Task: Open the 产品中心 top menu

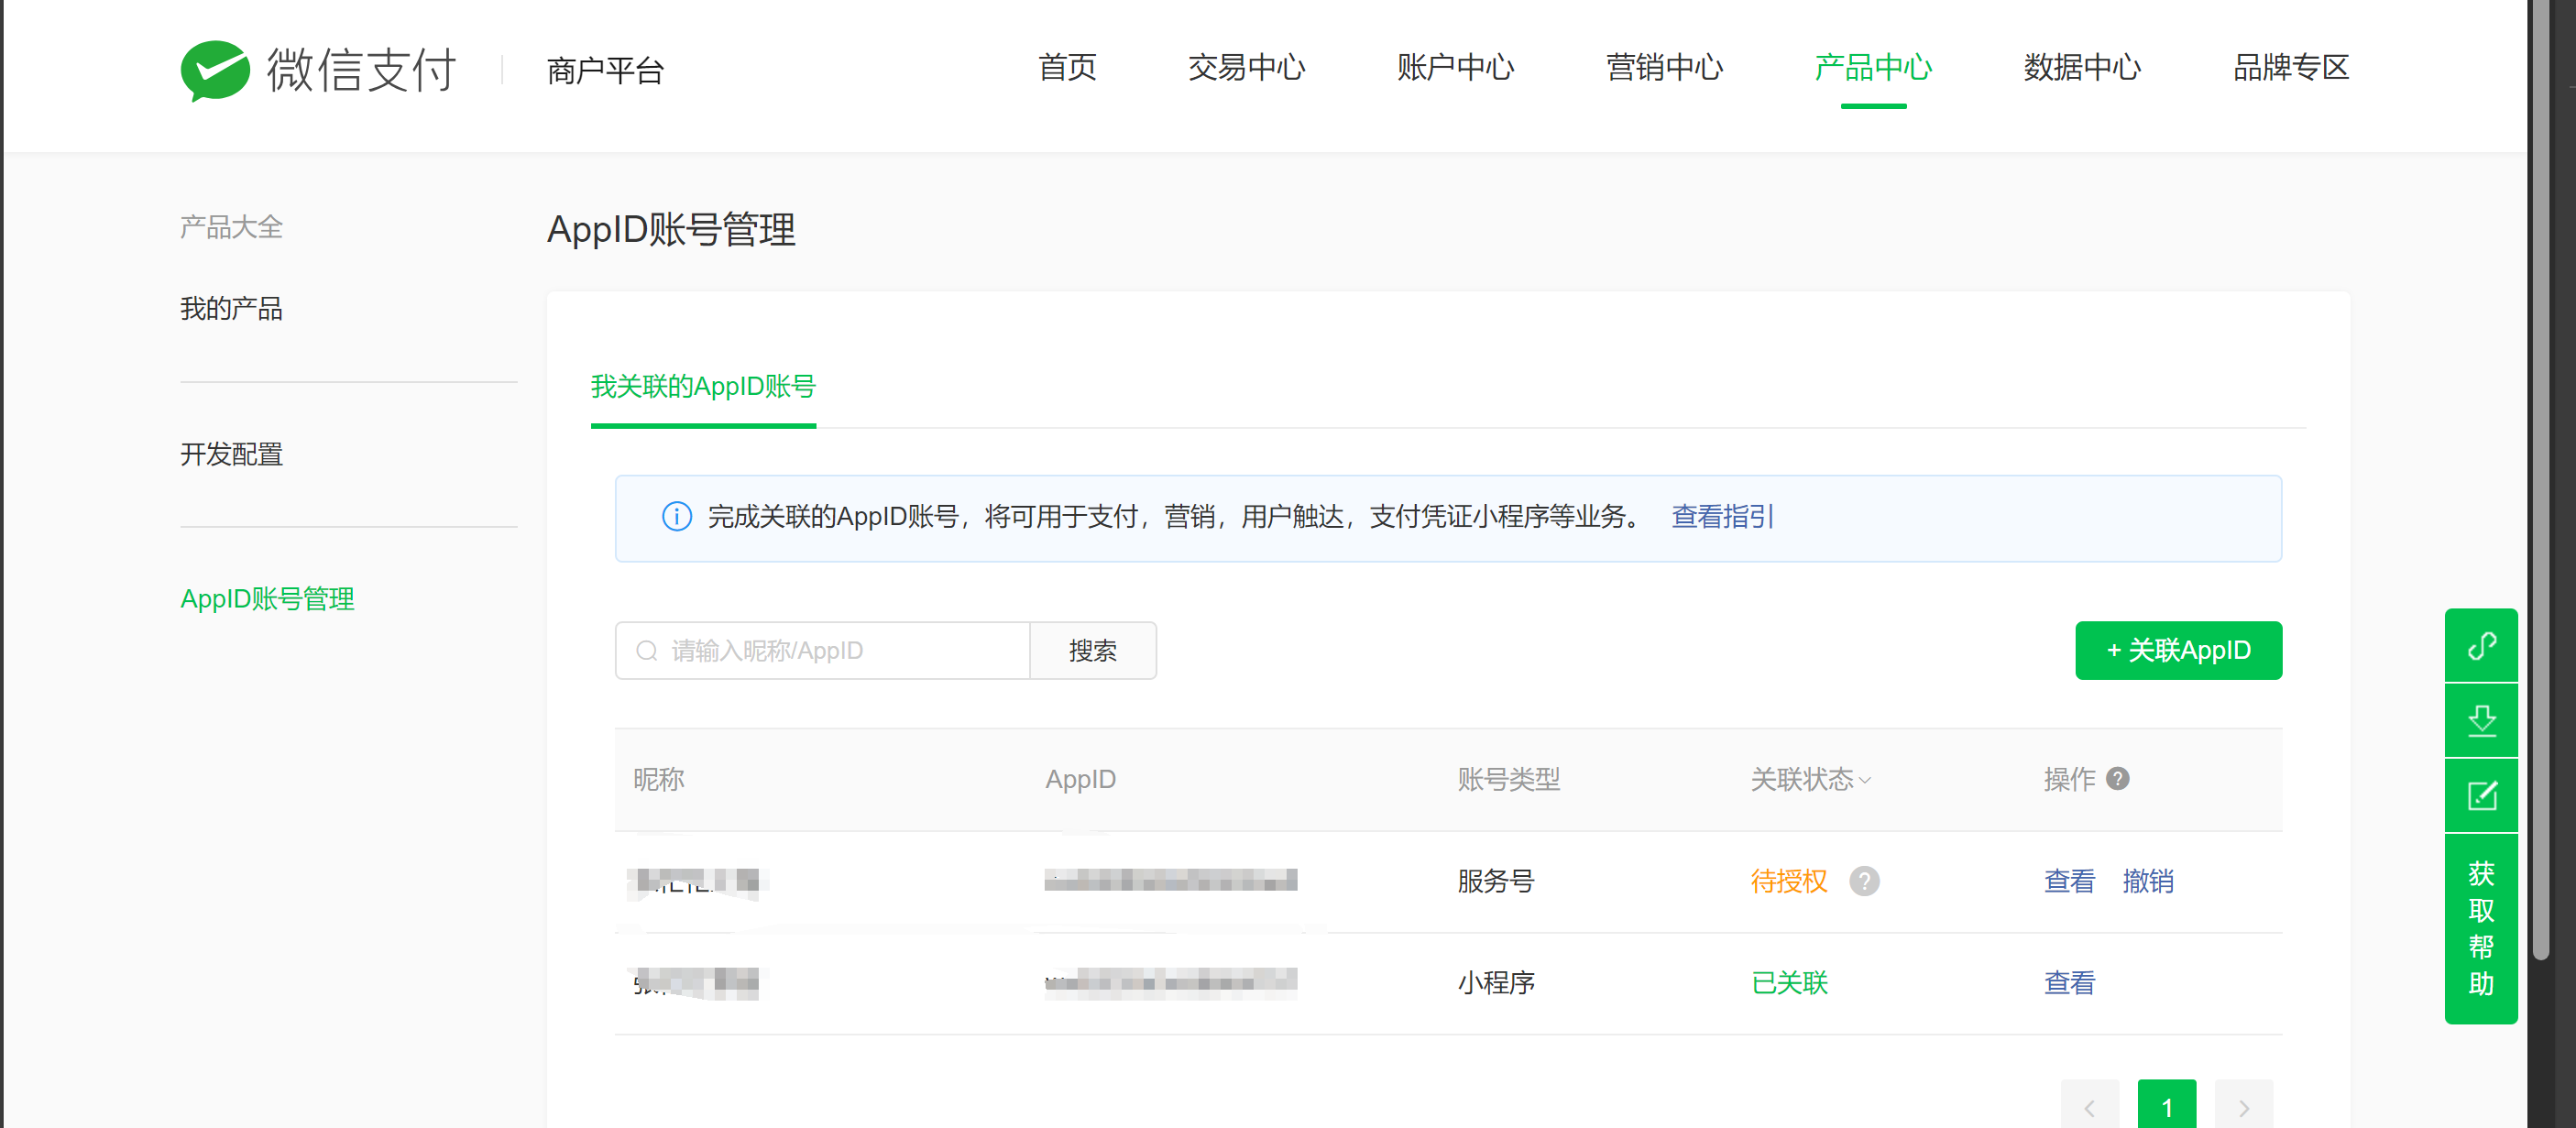Action: click(x=1873, y=68)
